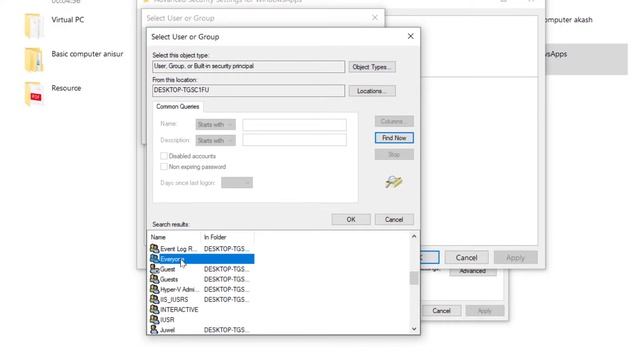This screenshot has height=360, width=640.
Task: Close the front Select User or Group dialog
Action: 411,36
